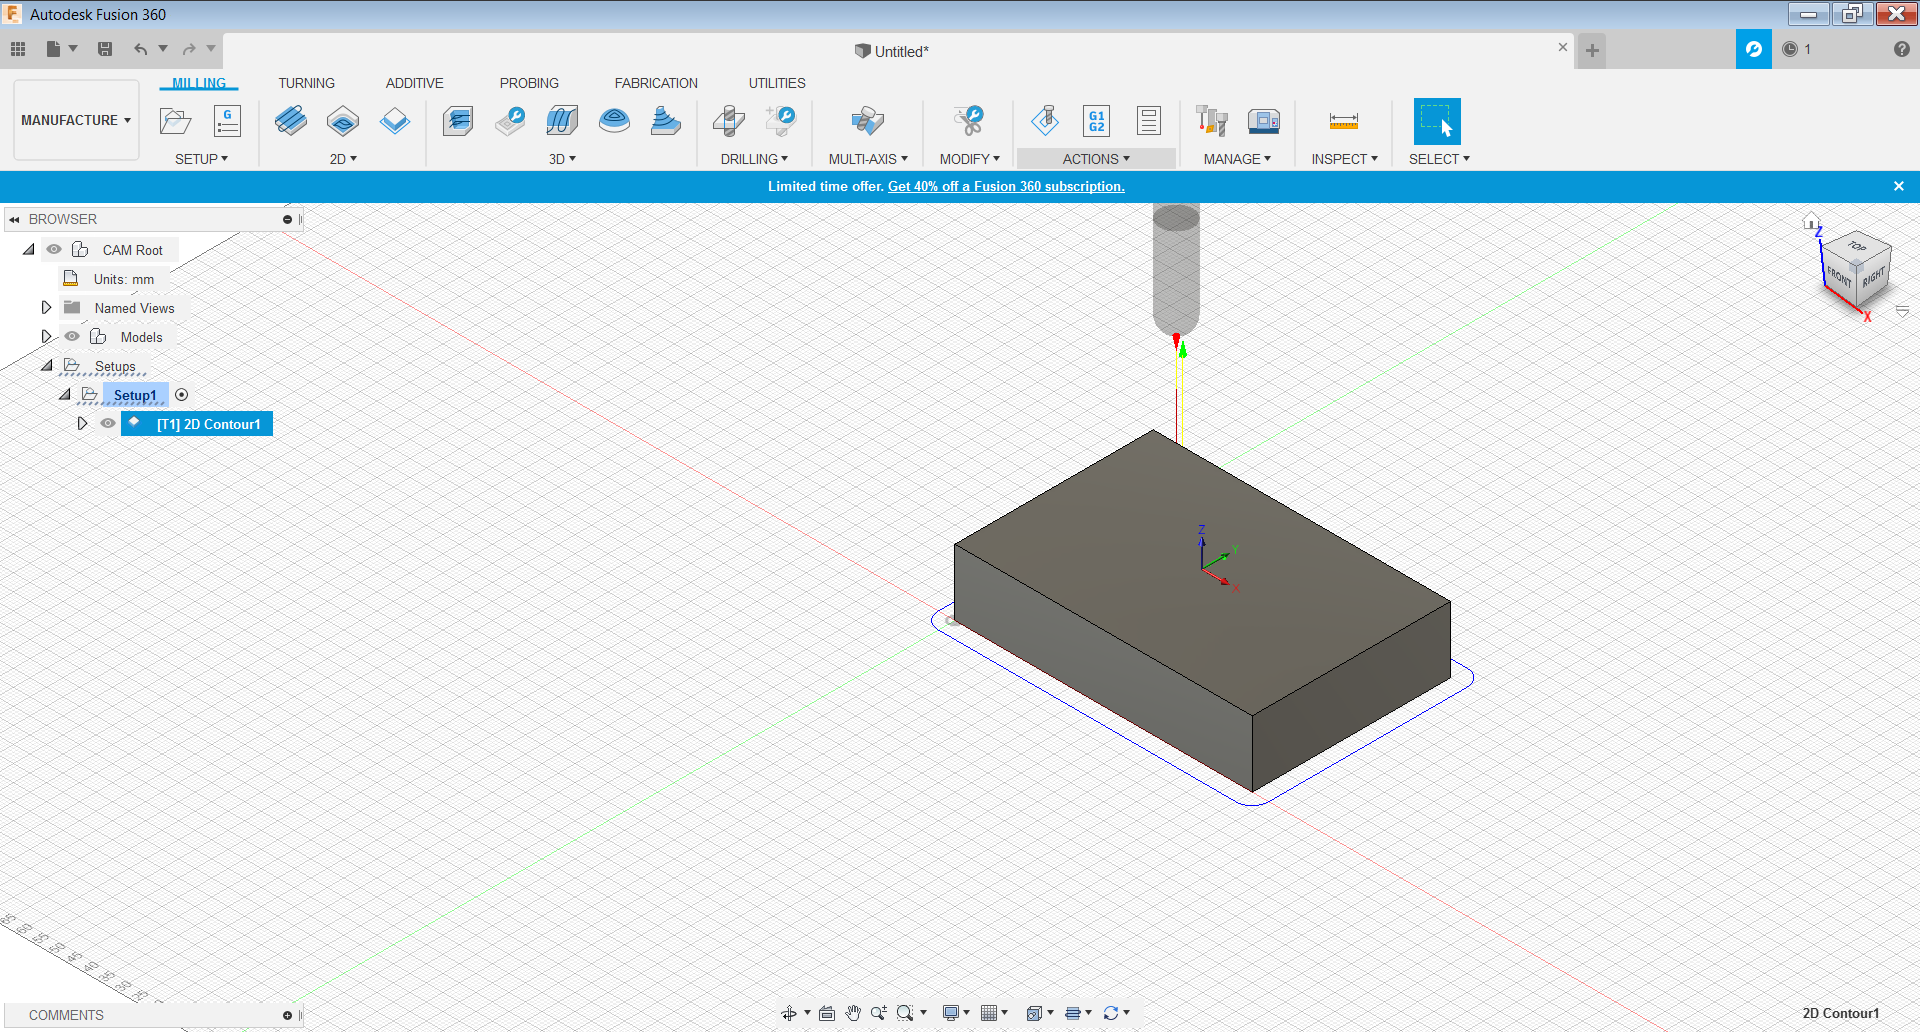Image resolution: width=1920 pixels, height=1032 pixels.
Task: Select the 3D Contour tool
Action: [x=614, y=121]
